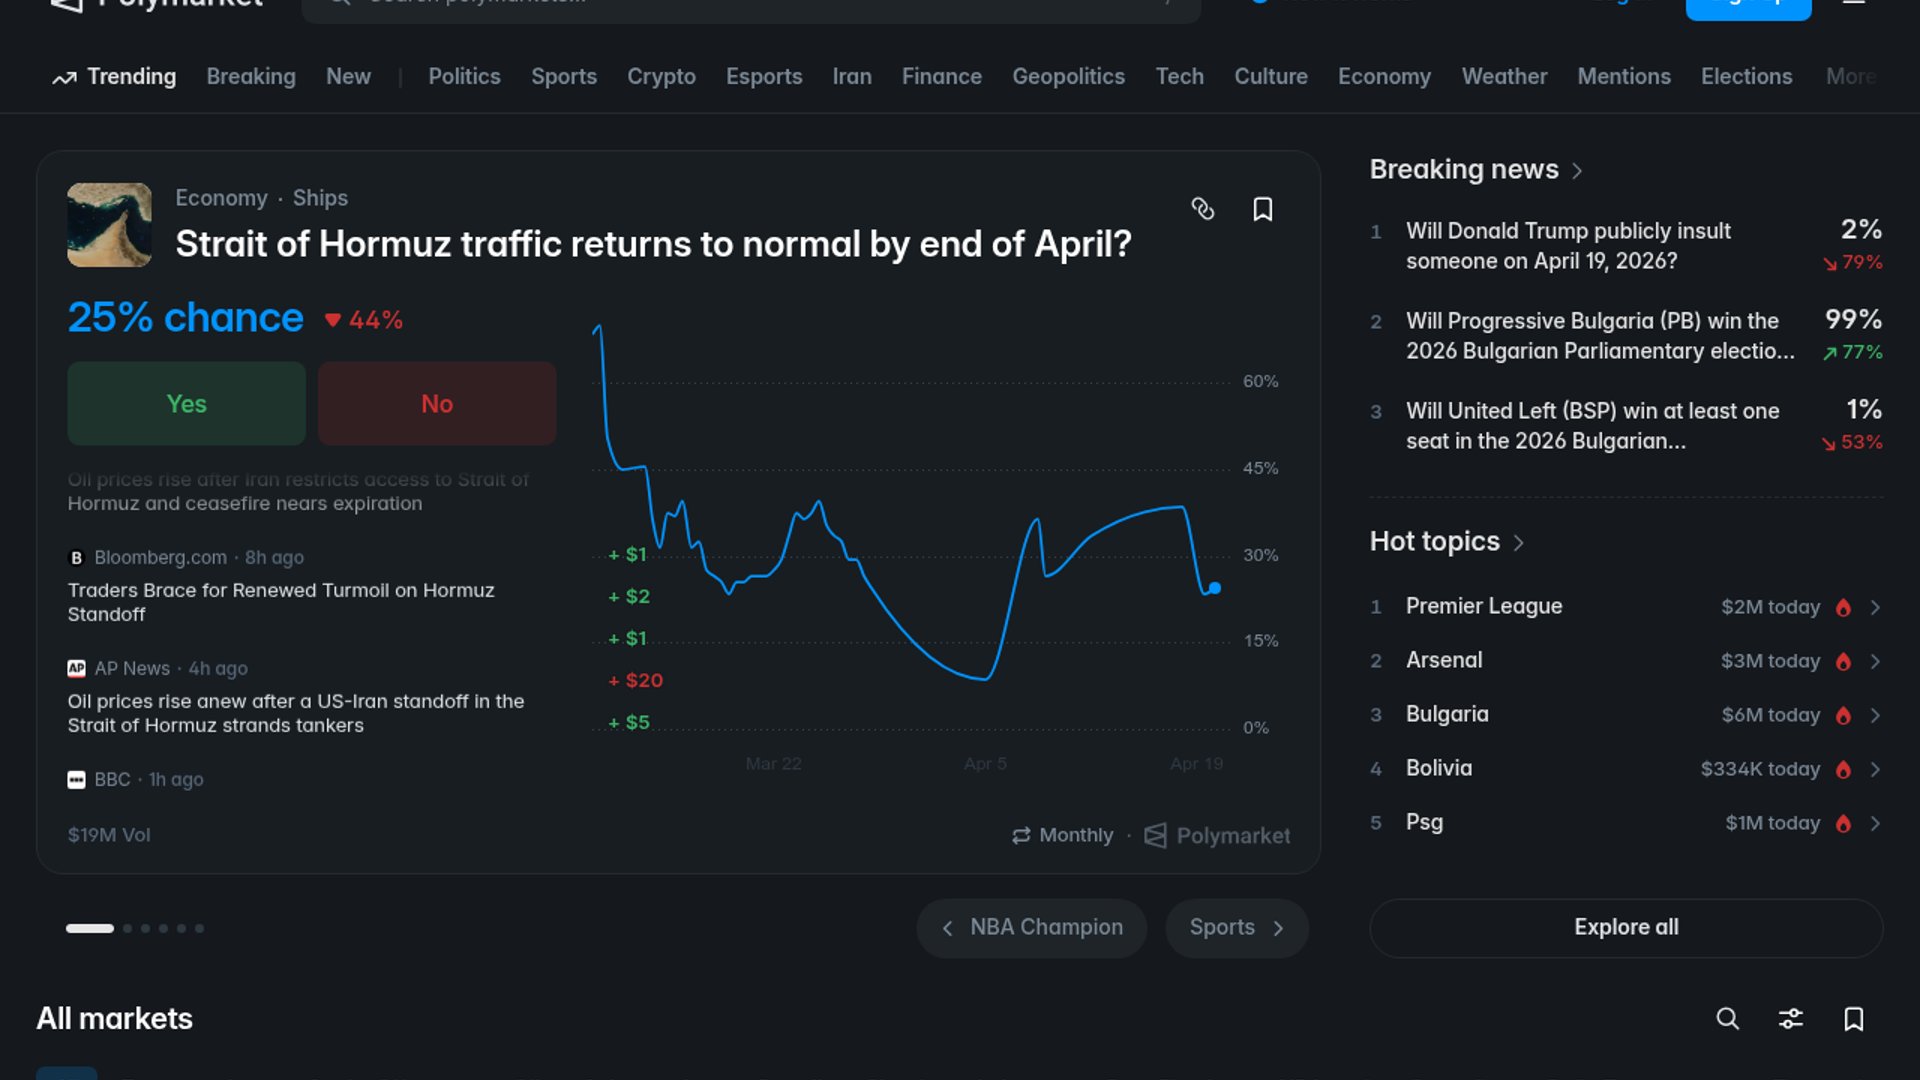Copy link icon on Hormuz market card
This screenshot has width=1920, height=1080.
click(x=1202, y=209)
